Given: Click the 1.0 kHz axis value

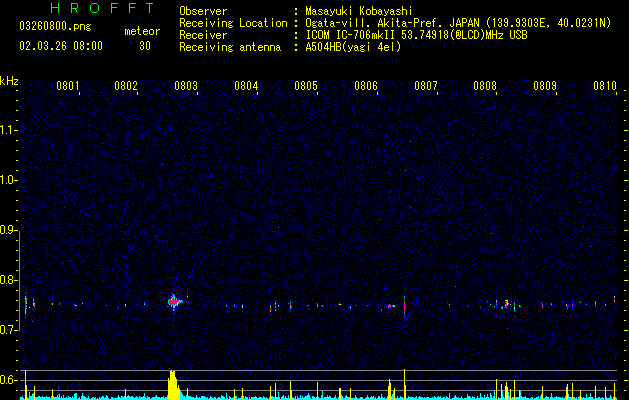Looking at the screenshot, I should (8, 180).
